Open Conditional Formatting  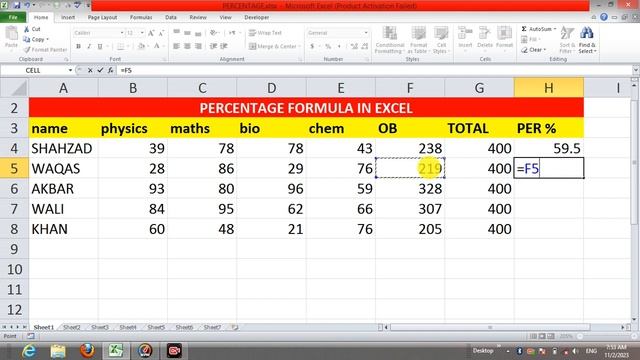point(390,40)
